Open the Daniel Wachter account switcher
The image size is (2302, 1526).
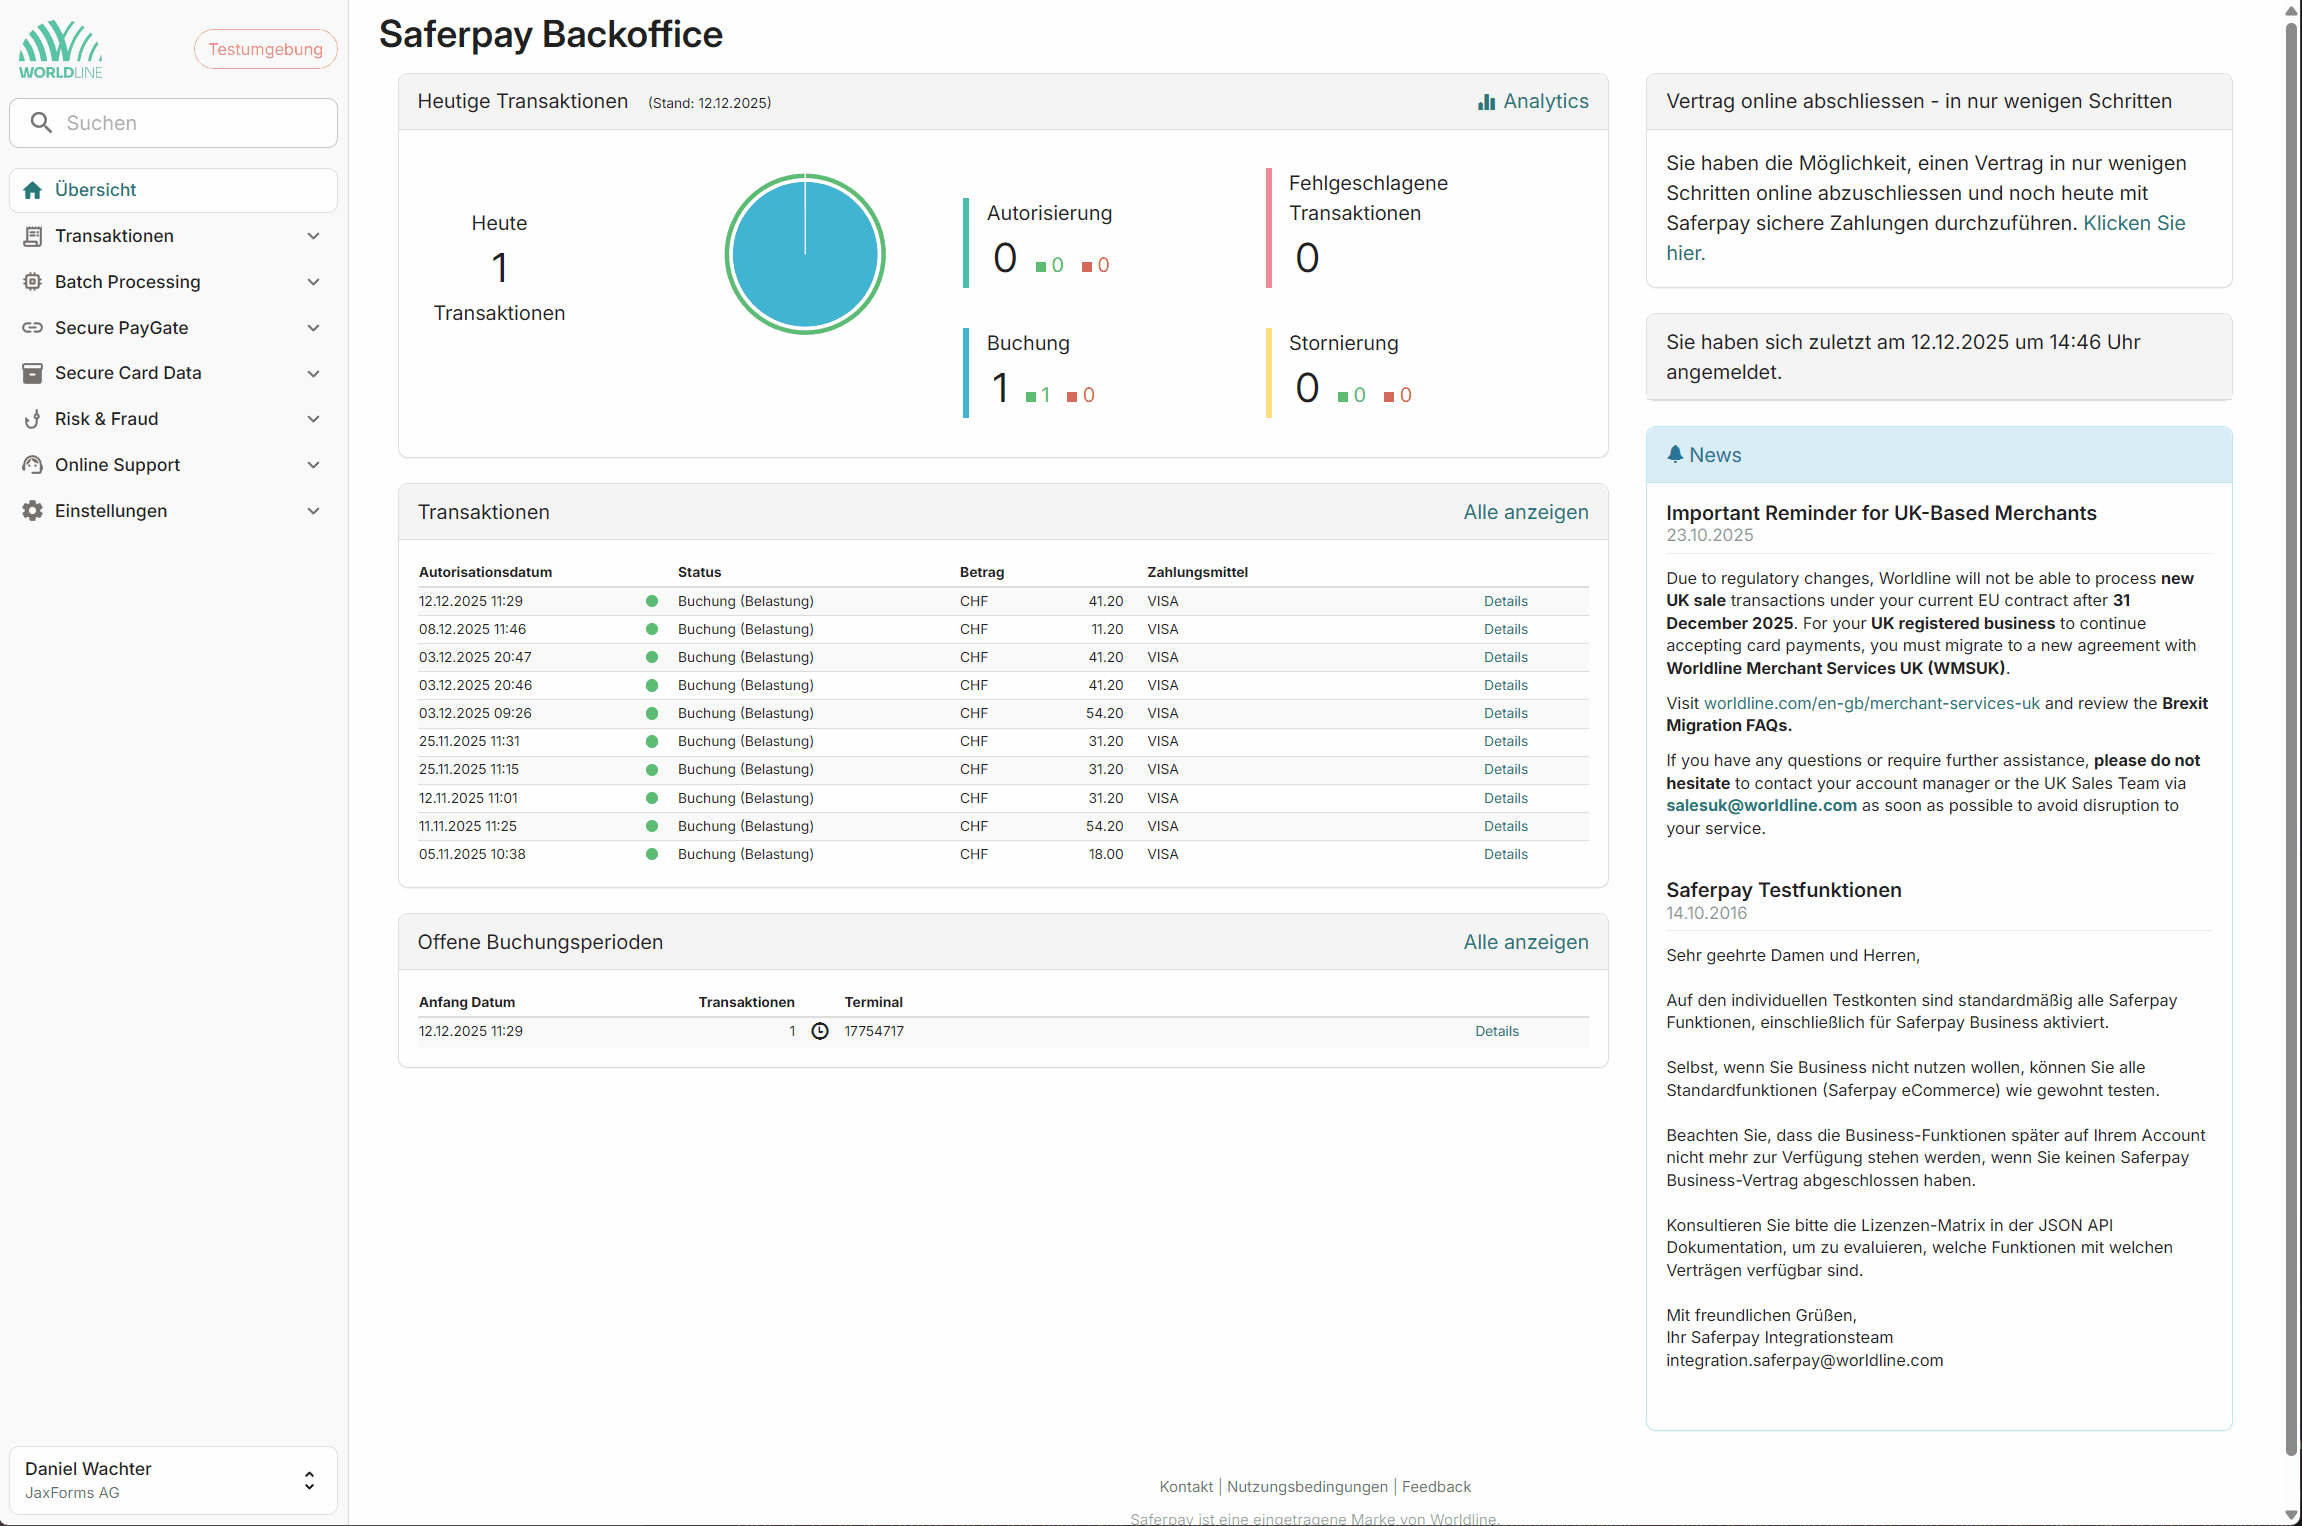point(309,1480)
